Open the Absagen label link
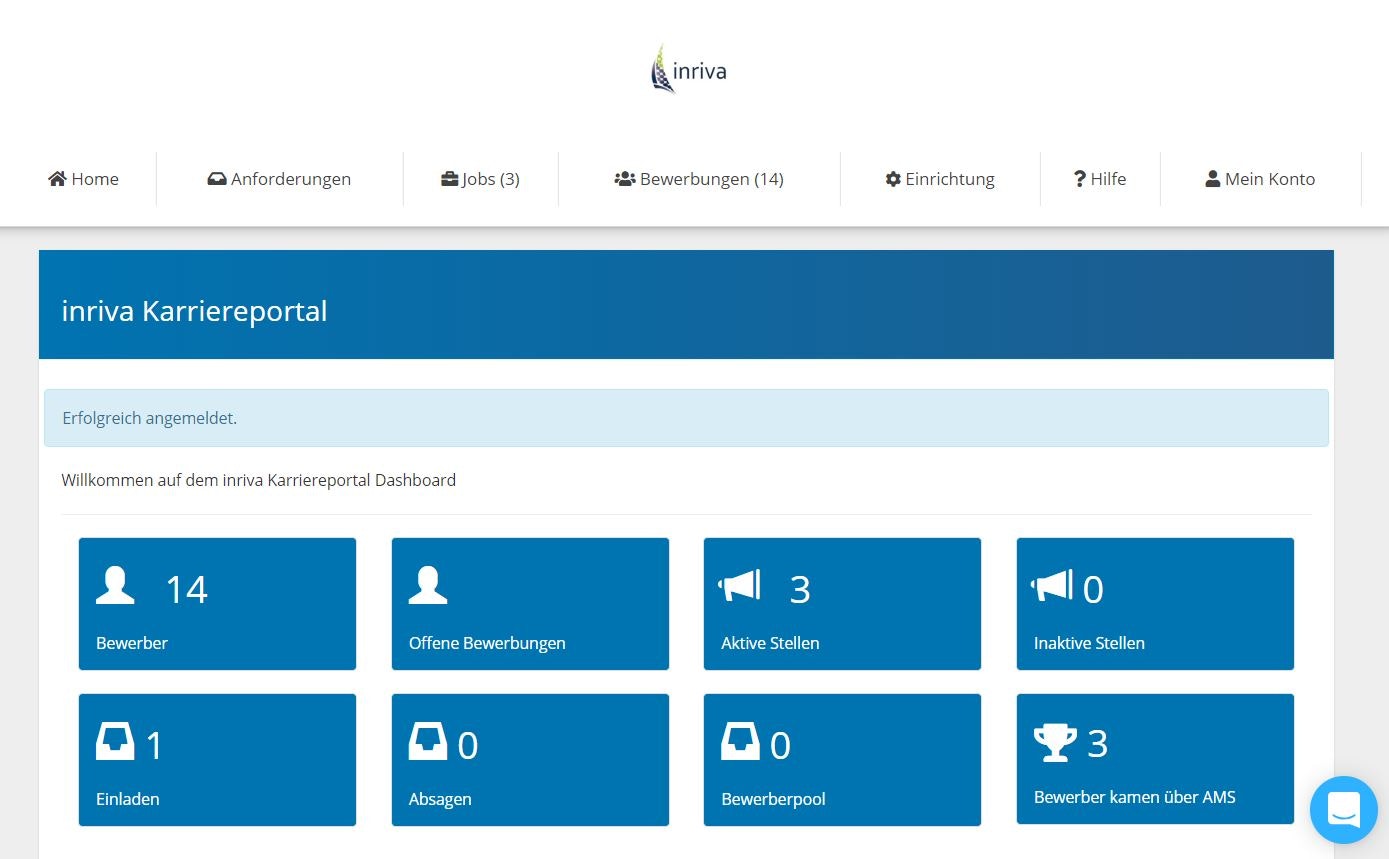Image resolution: width=1389 pixels, height=859 pixels. pos(440,799)
